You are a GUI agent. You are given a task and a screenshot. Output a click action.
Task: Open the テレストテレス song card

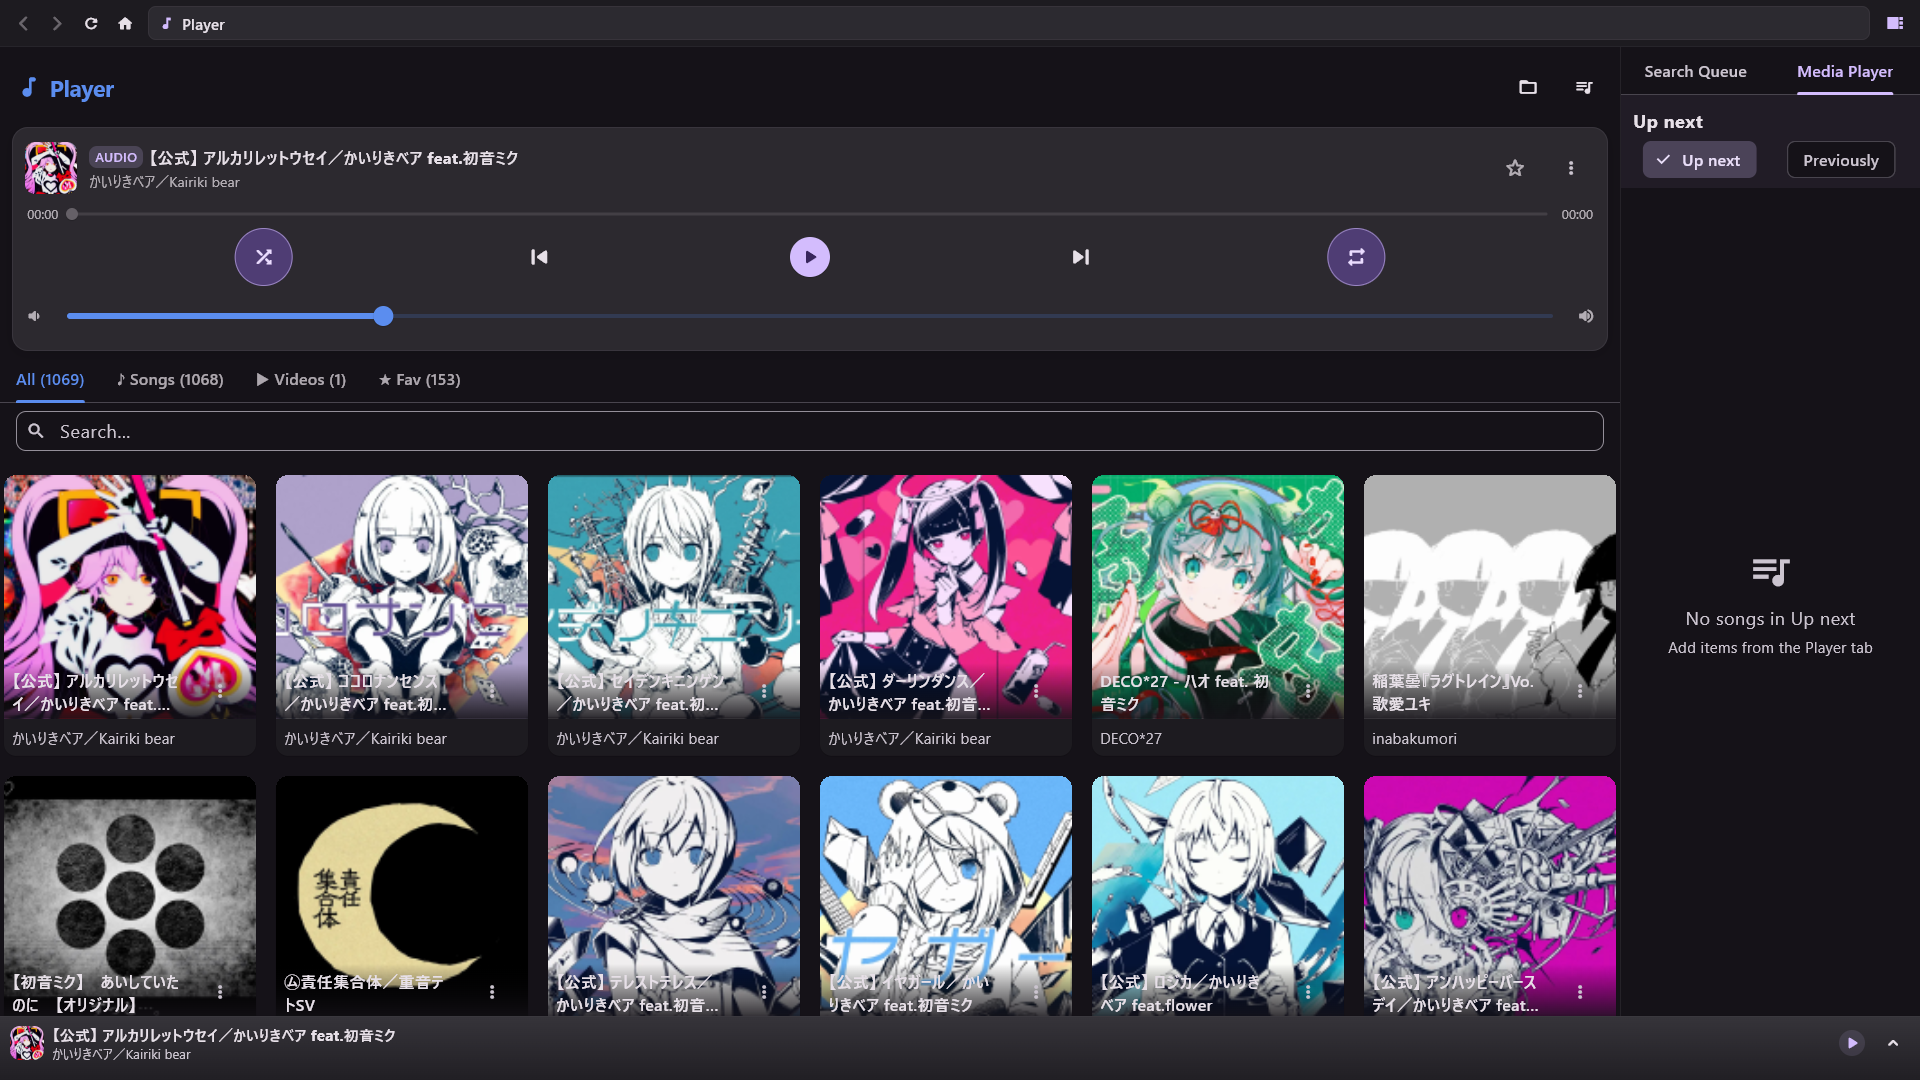click(674, 896)
